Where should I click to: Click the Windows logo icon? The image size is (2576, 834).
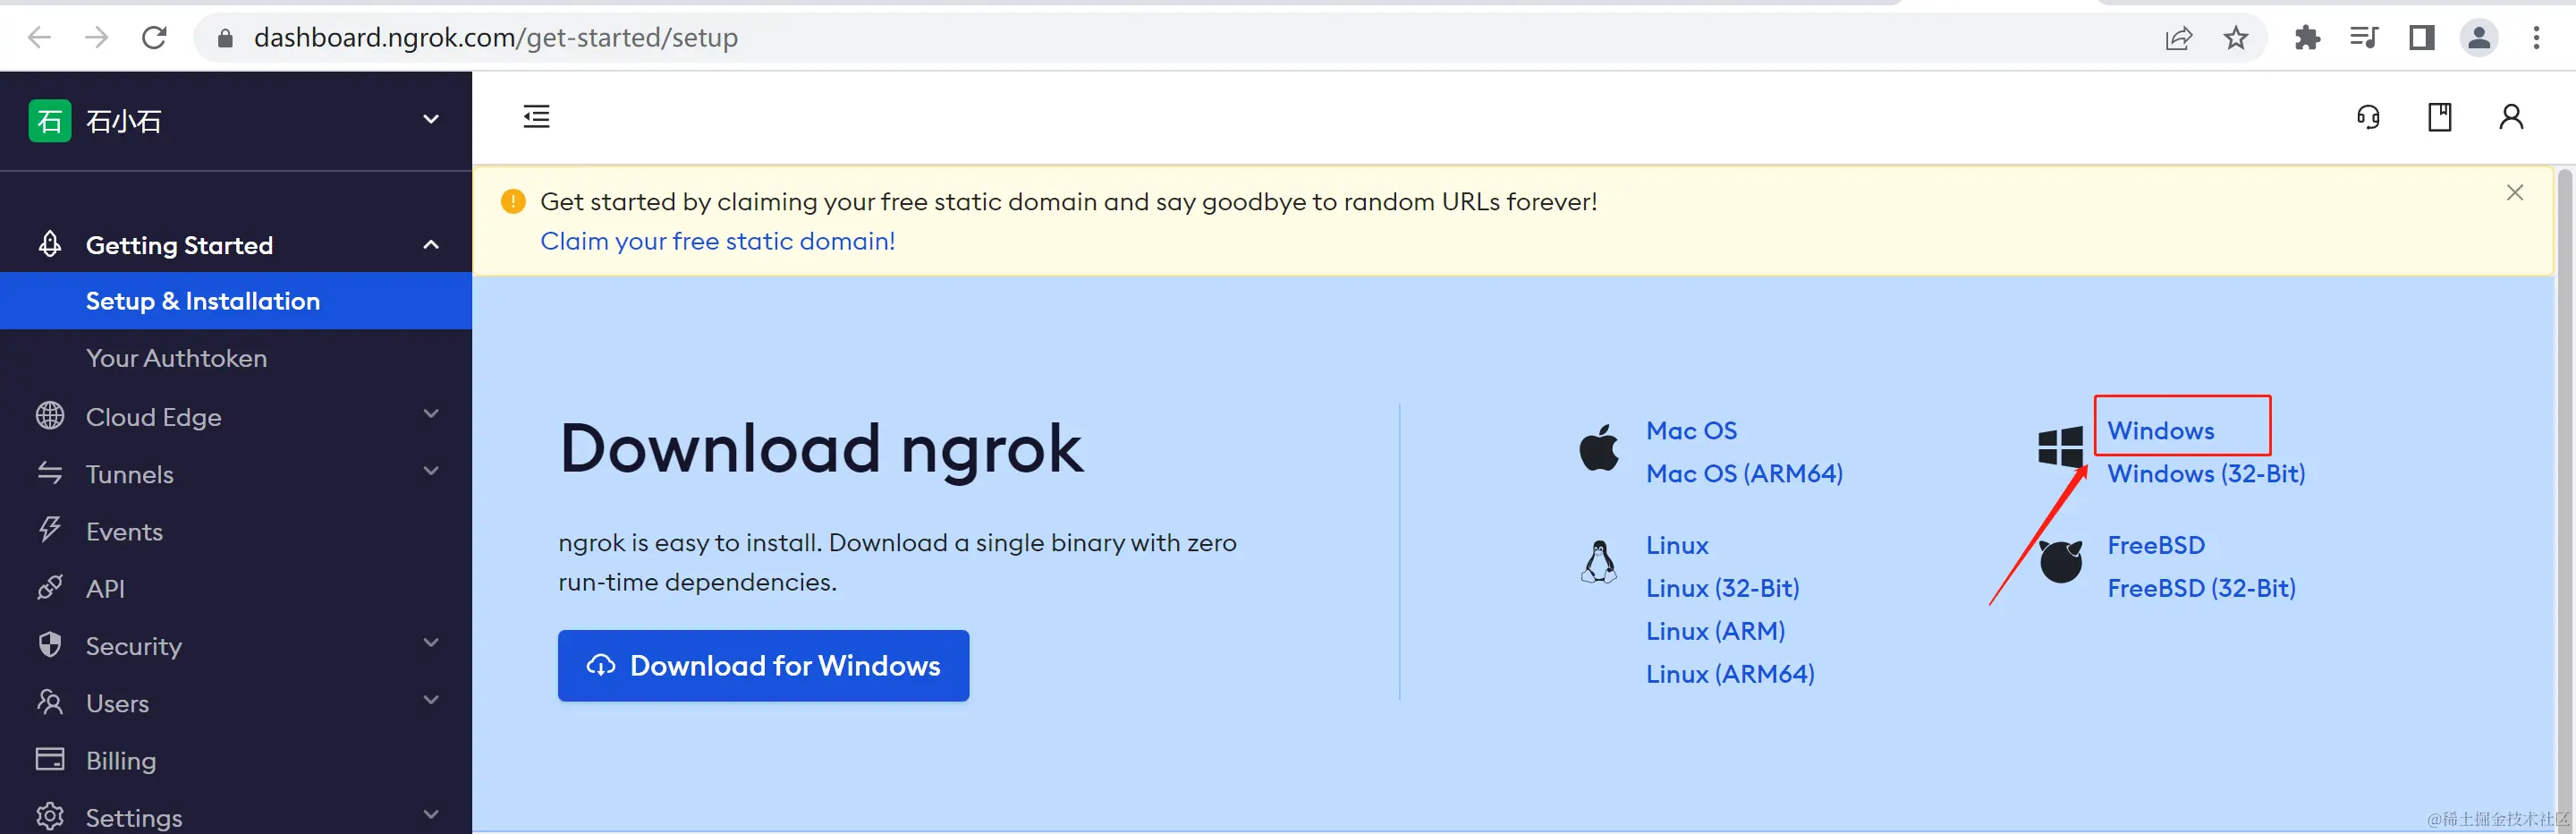(x=2060, y=448)
